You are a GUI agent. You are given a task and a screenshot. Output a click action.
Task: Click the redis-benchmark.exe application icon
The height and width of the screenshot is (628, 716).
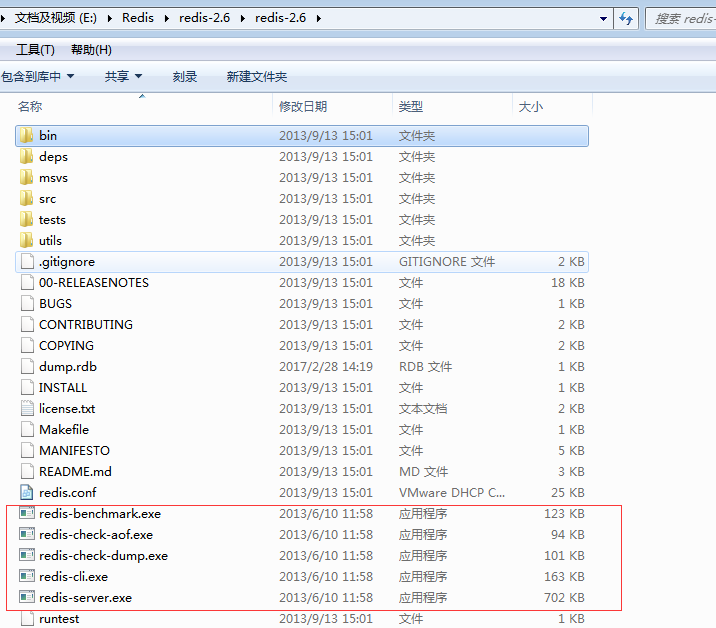click(27, 513)
